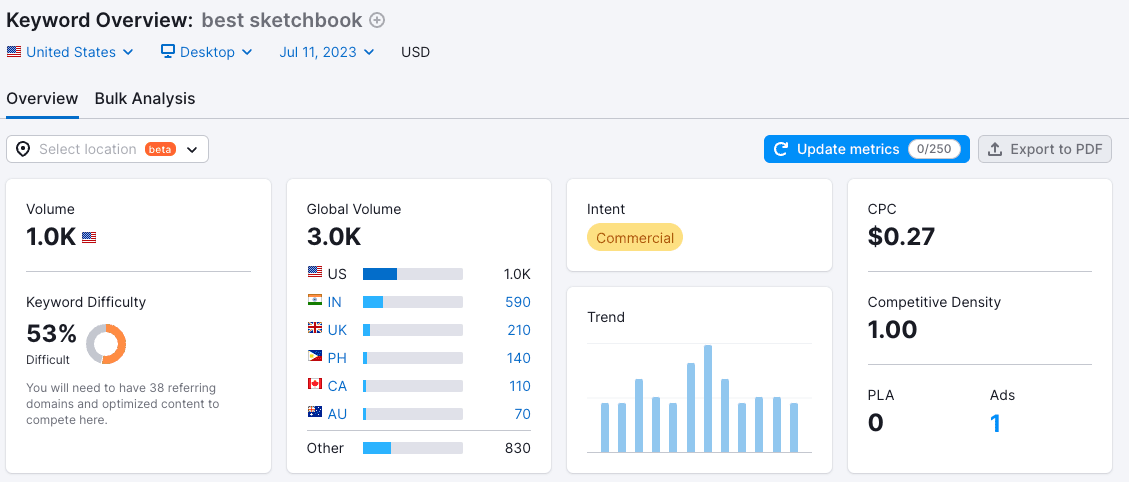Click the Keyword Difficulty donut chart
This screenshot has width=1129, height=482.
coord(106,344)
